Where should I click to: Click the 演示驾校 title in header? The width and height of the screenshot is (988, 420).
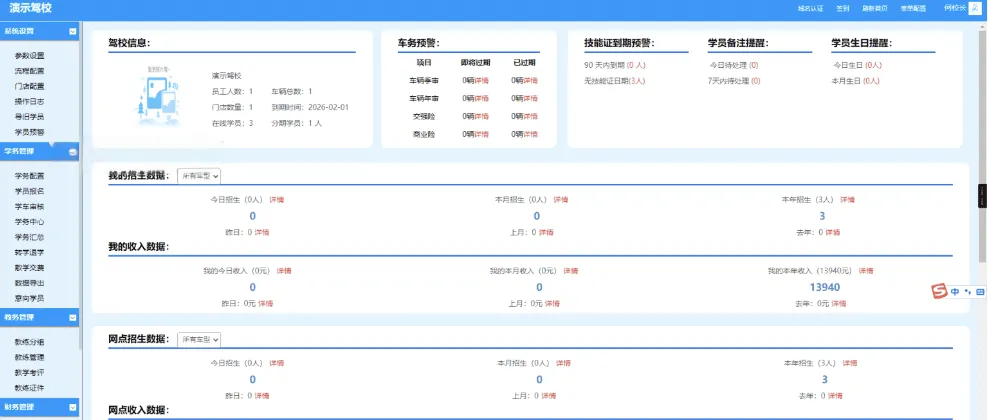tap(31, 9)
